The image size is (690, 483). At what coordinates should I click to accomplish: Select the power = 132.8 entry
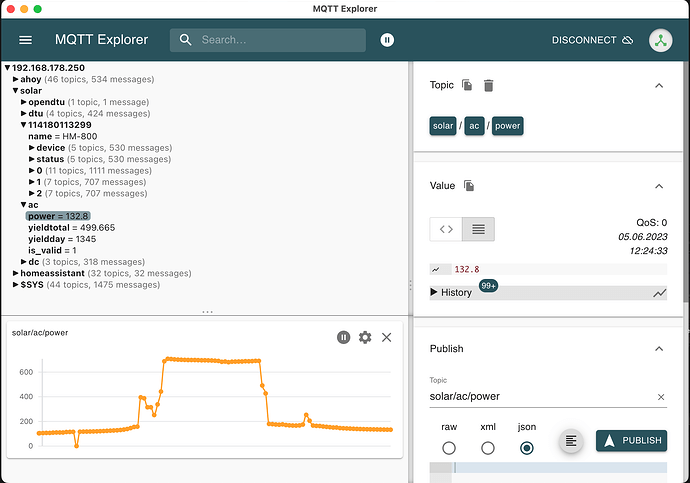click(x=58, y=216)
